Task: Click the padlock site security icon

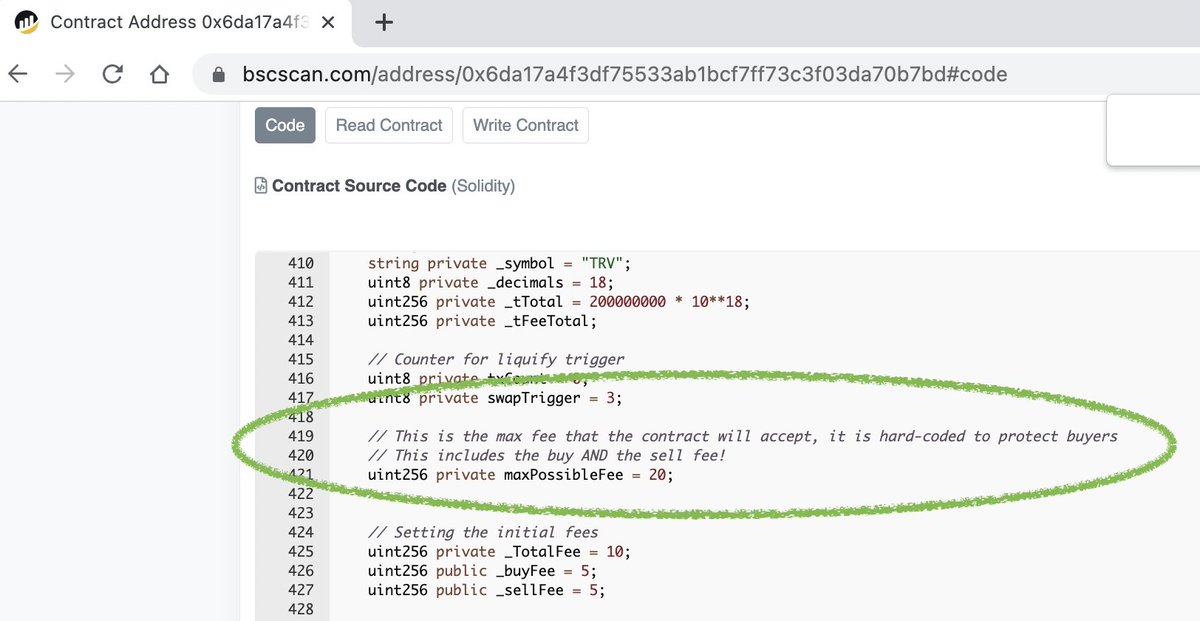Action: coord(219,75)
